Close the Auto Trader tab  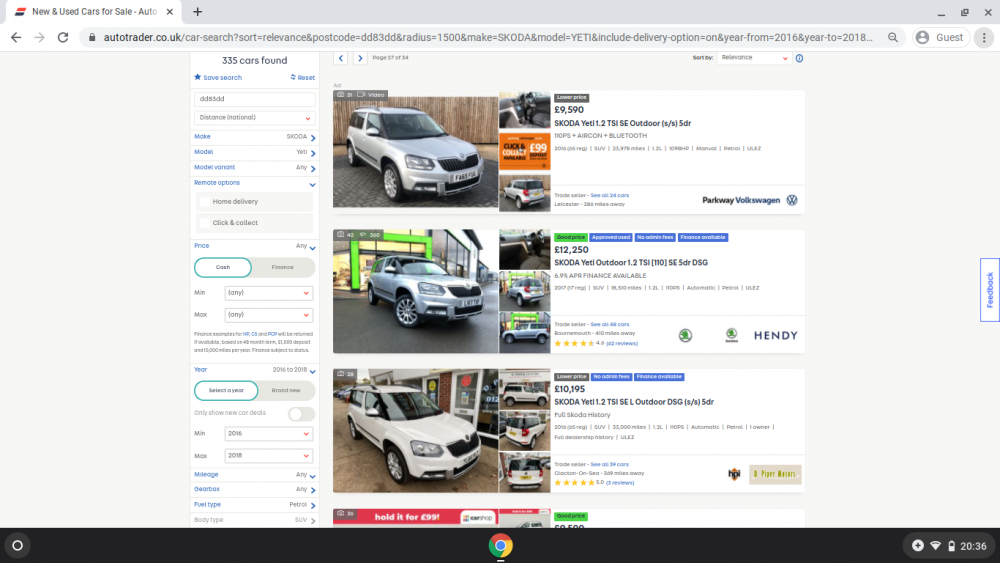pyautogui.click(x=170, y=11)
